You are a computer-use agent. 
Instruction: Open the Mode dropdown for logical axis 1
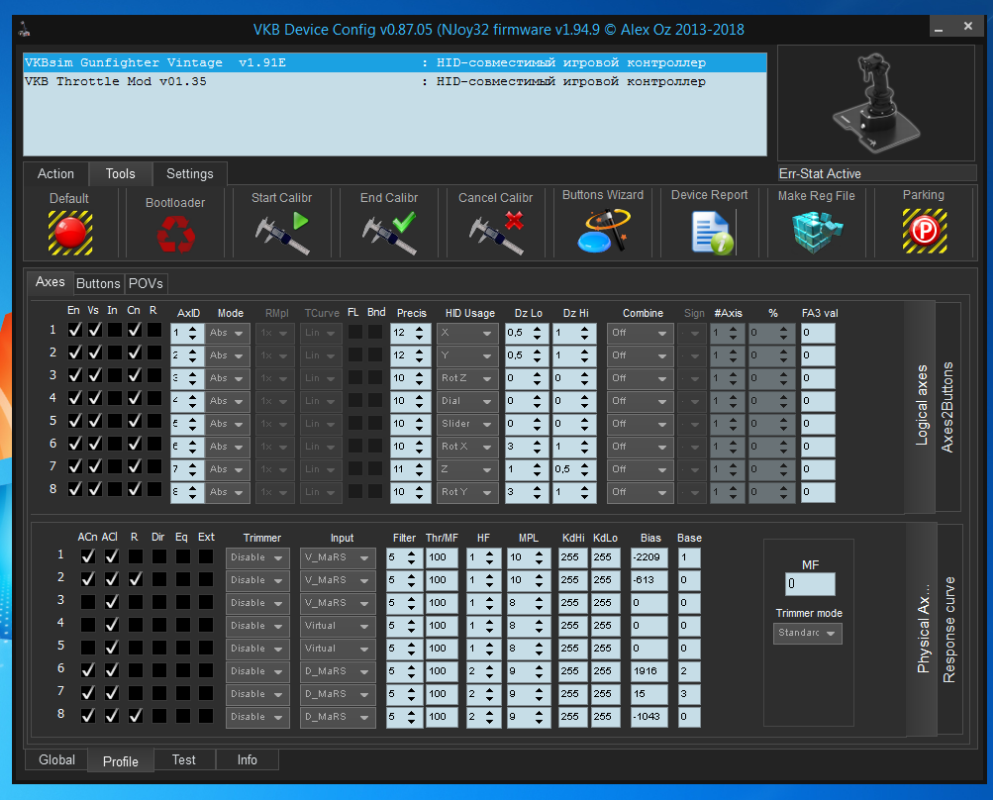pos(227,333)
